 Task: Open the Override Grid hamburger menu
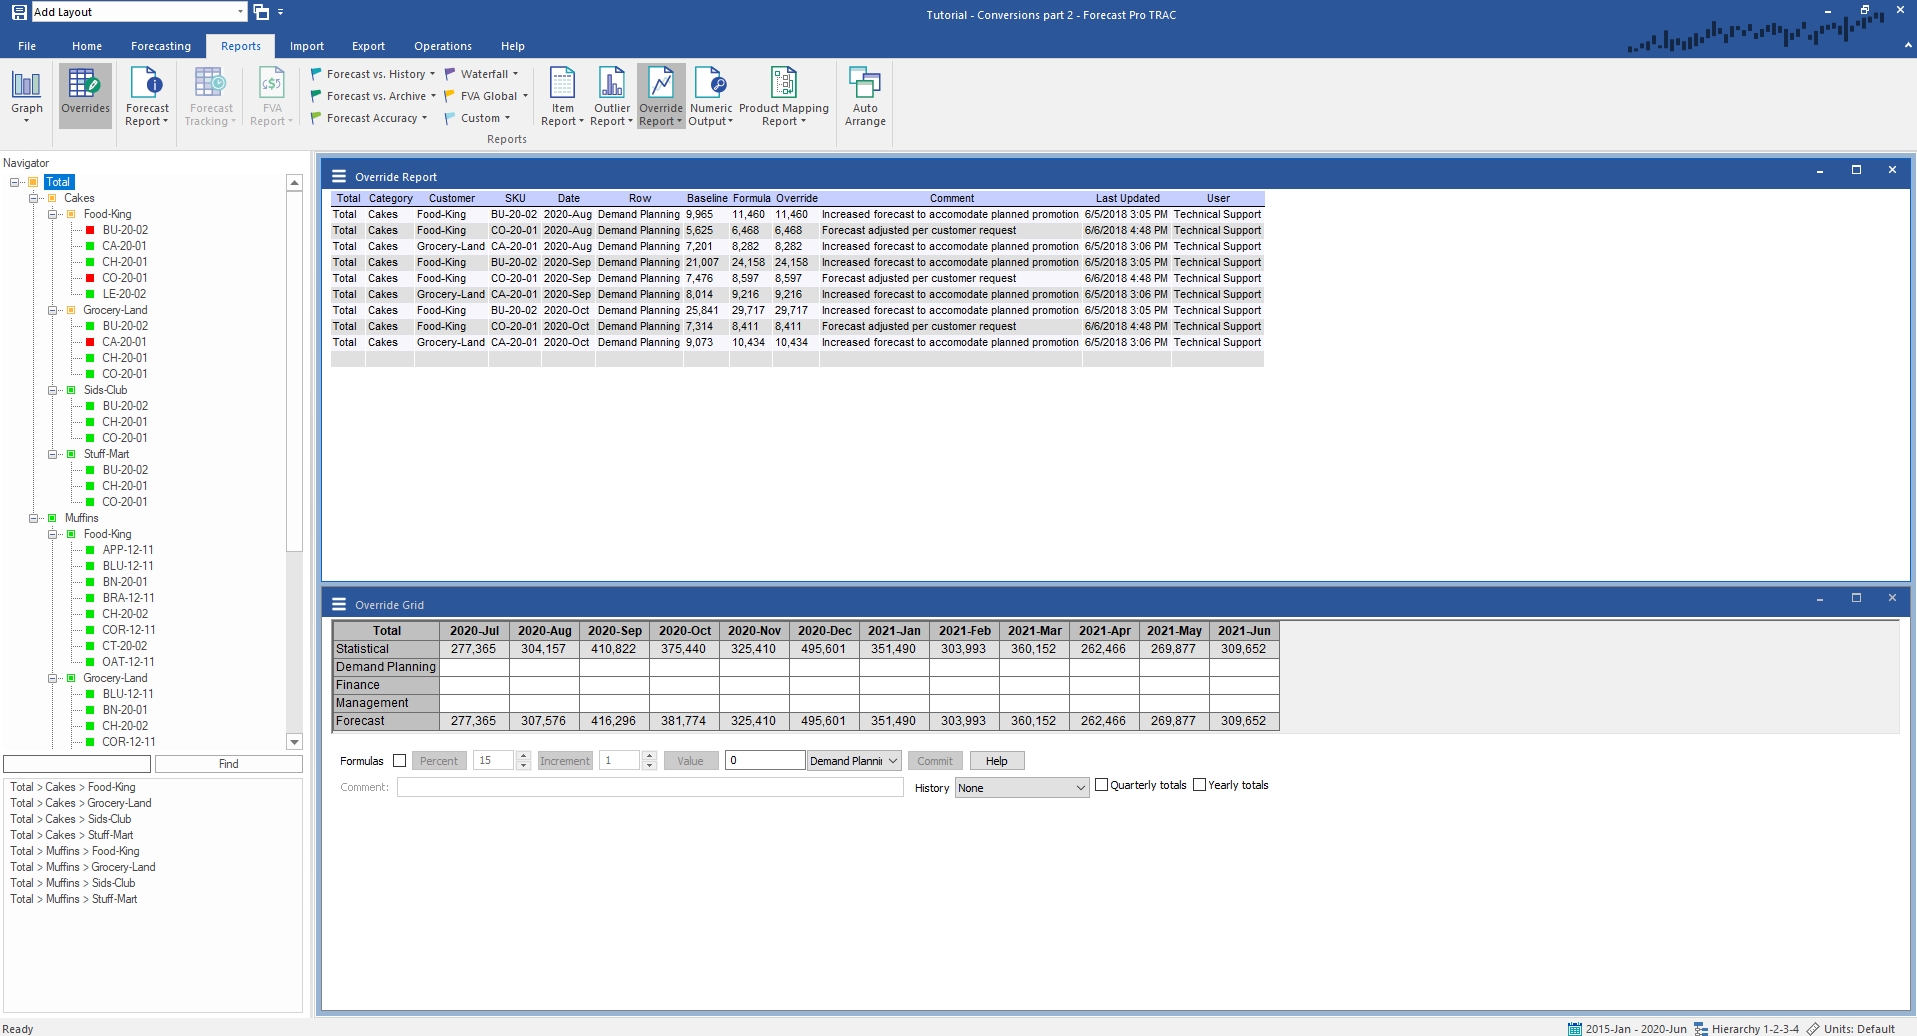pyautogui.click(x=339, y=604)
